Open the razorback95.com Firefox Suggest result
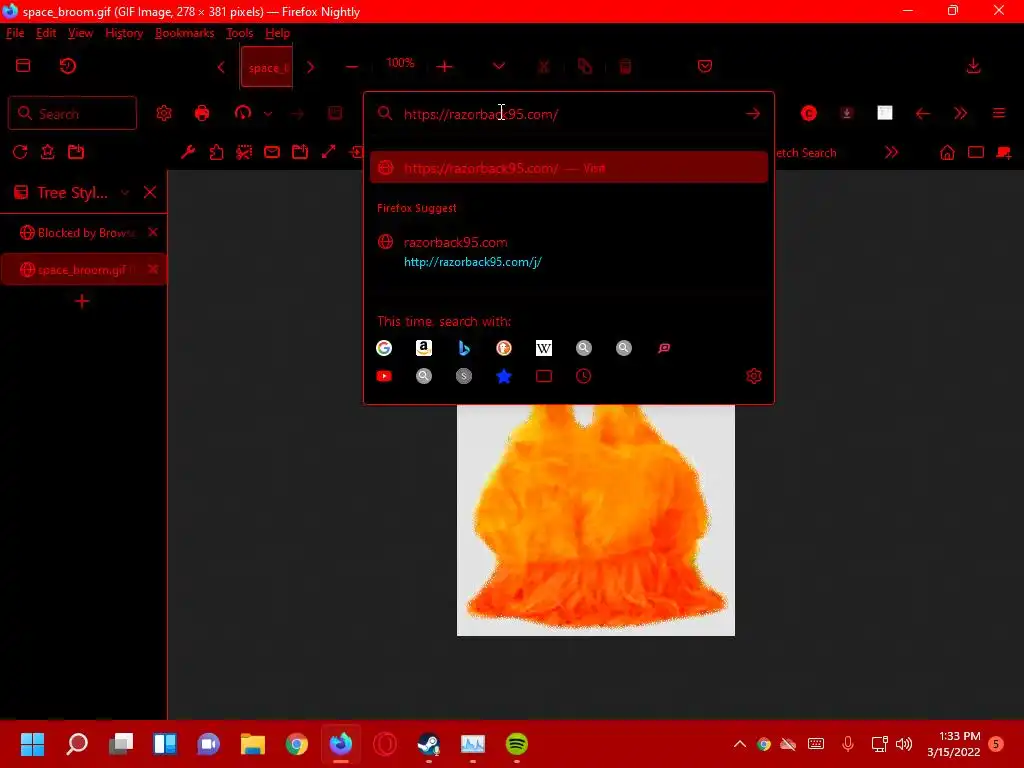 (x=569, y=251)
